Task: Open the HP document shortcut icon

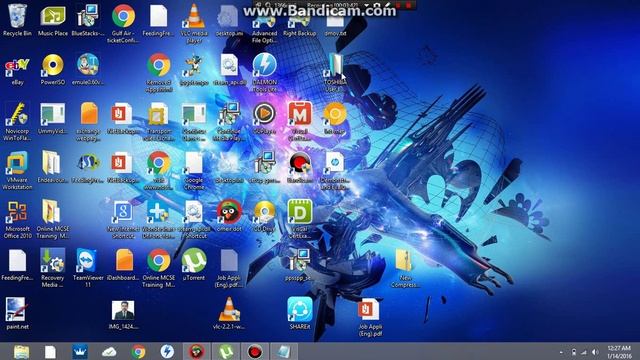Action: point(335,163)
